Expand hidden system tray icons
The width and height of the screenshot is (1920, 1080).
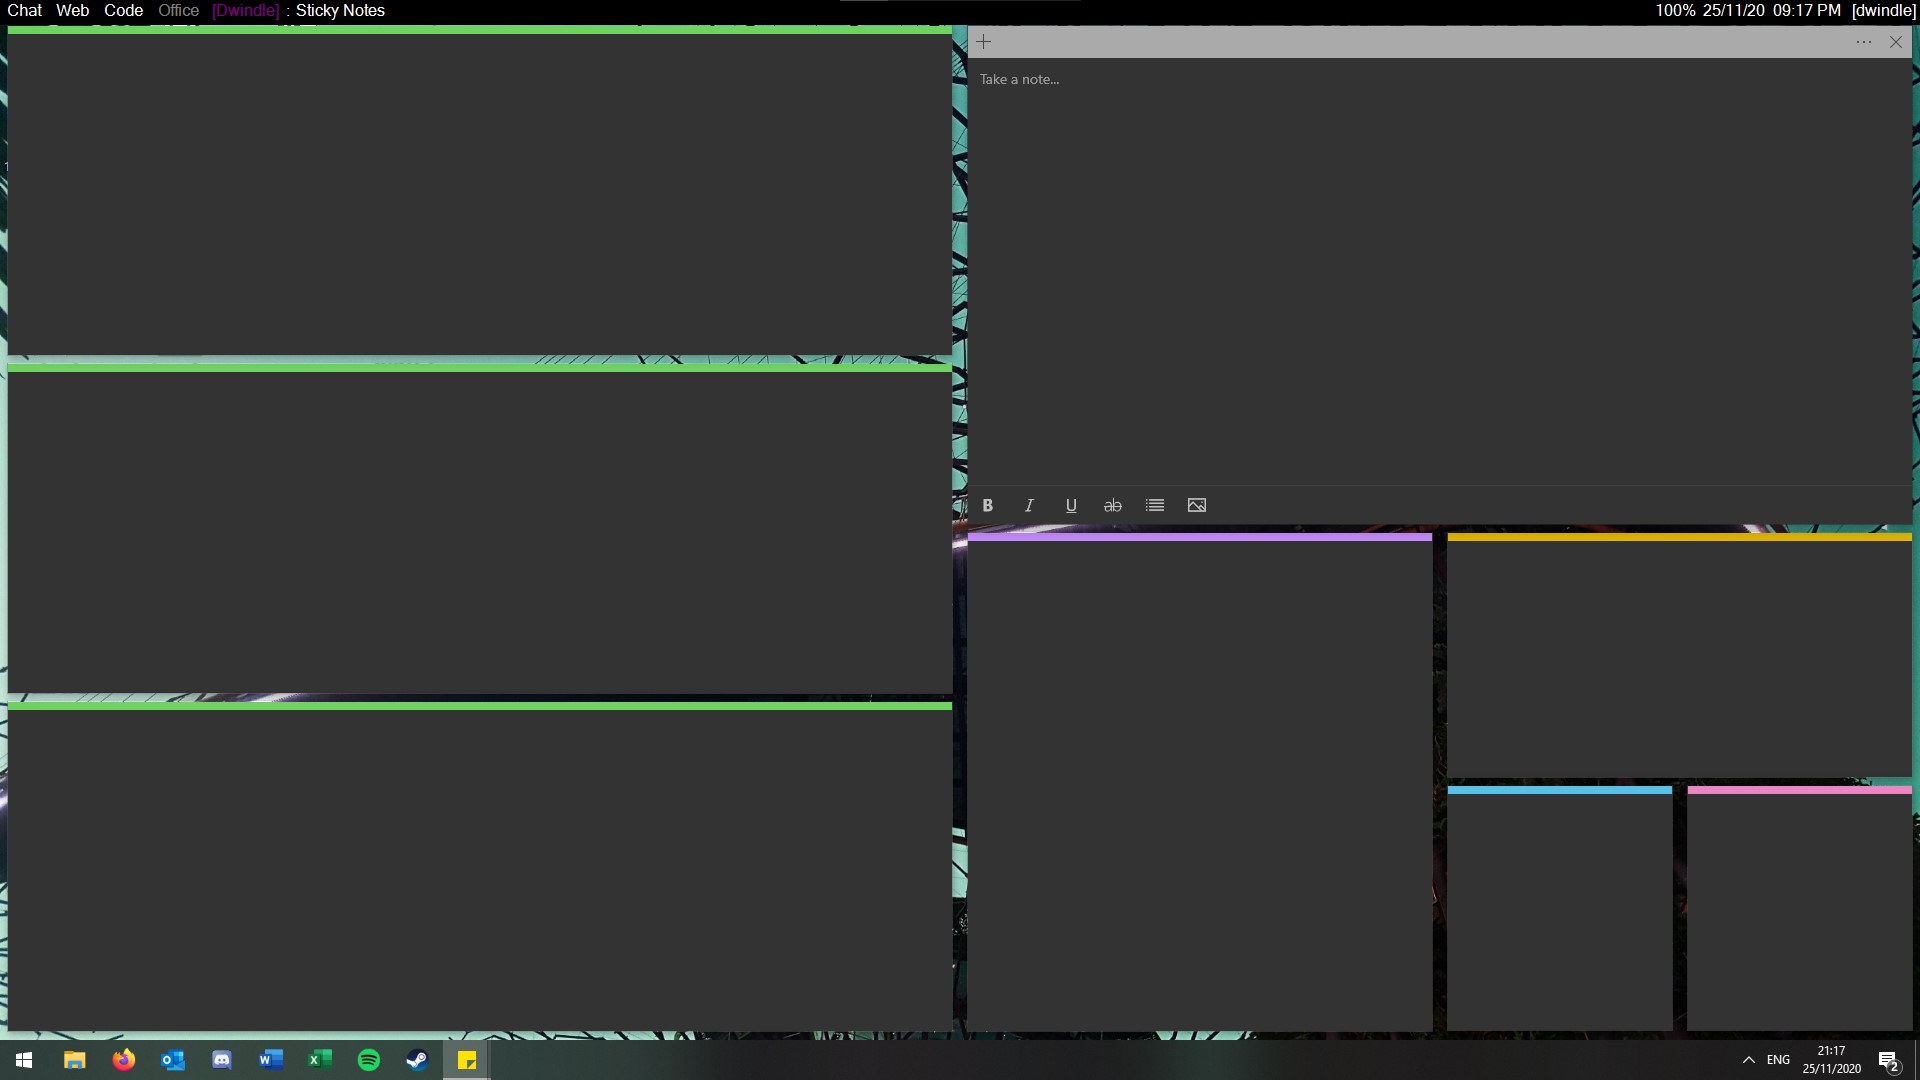[1748, 1060]
